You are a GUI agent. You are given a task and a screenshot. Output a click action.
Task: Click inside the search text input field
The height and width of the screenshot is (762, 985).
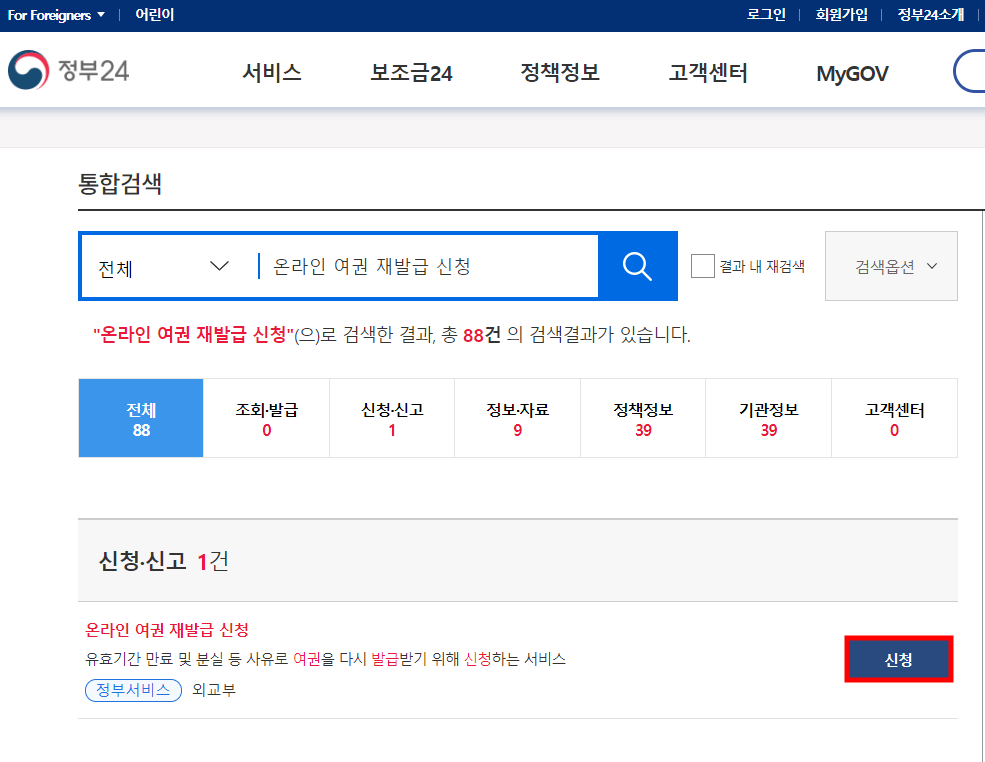[x=420, y=266]
